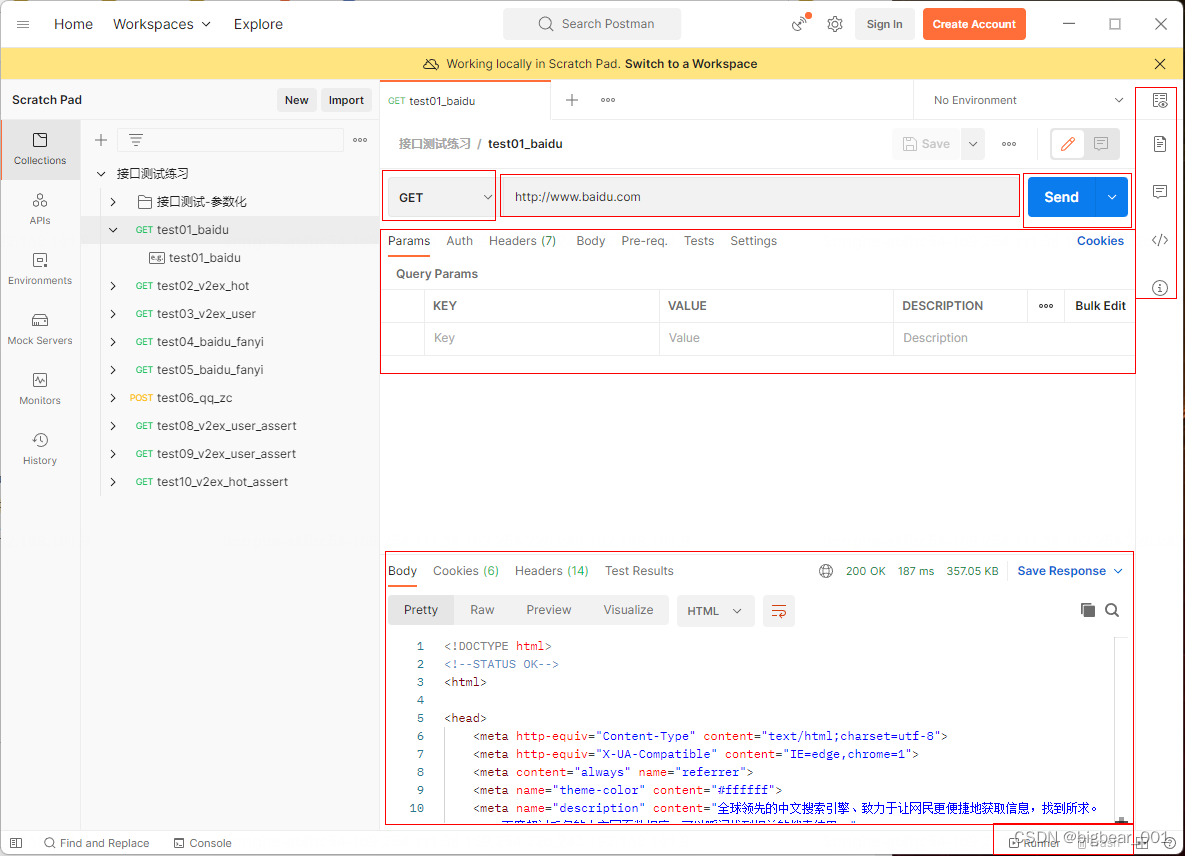Click the network globe icon in response
The width and height of the screenshot is (1185, 856).
826,571
